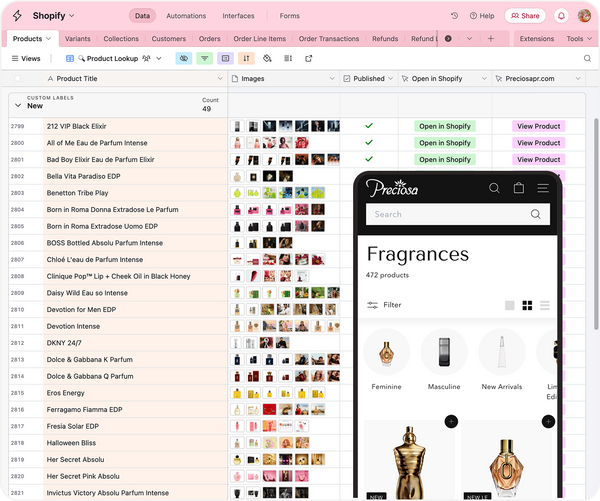Open the filter icon in toolbar
This screenshot has width=600, height=501.
point(204,59)
